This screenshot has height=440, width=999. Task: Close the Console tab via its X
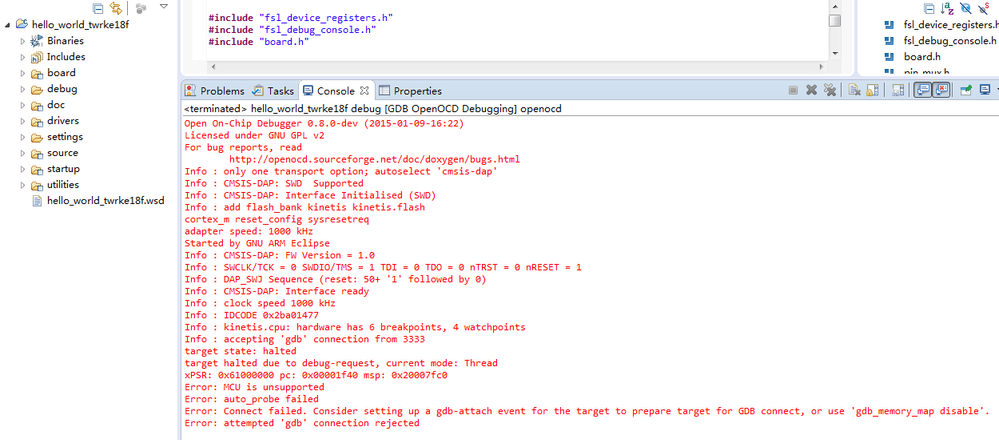364,90
